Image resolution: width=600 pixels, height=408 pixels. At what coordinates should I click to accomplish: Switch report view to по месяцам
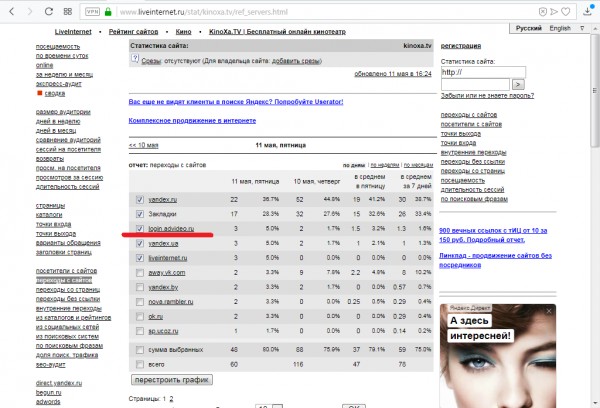[x=418, y=165]
